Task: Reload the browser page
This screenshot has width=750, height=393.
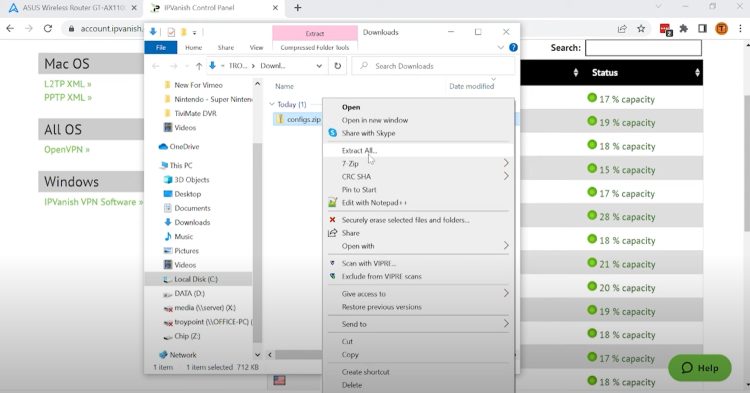Action: 47,29
